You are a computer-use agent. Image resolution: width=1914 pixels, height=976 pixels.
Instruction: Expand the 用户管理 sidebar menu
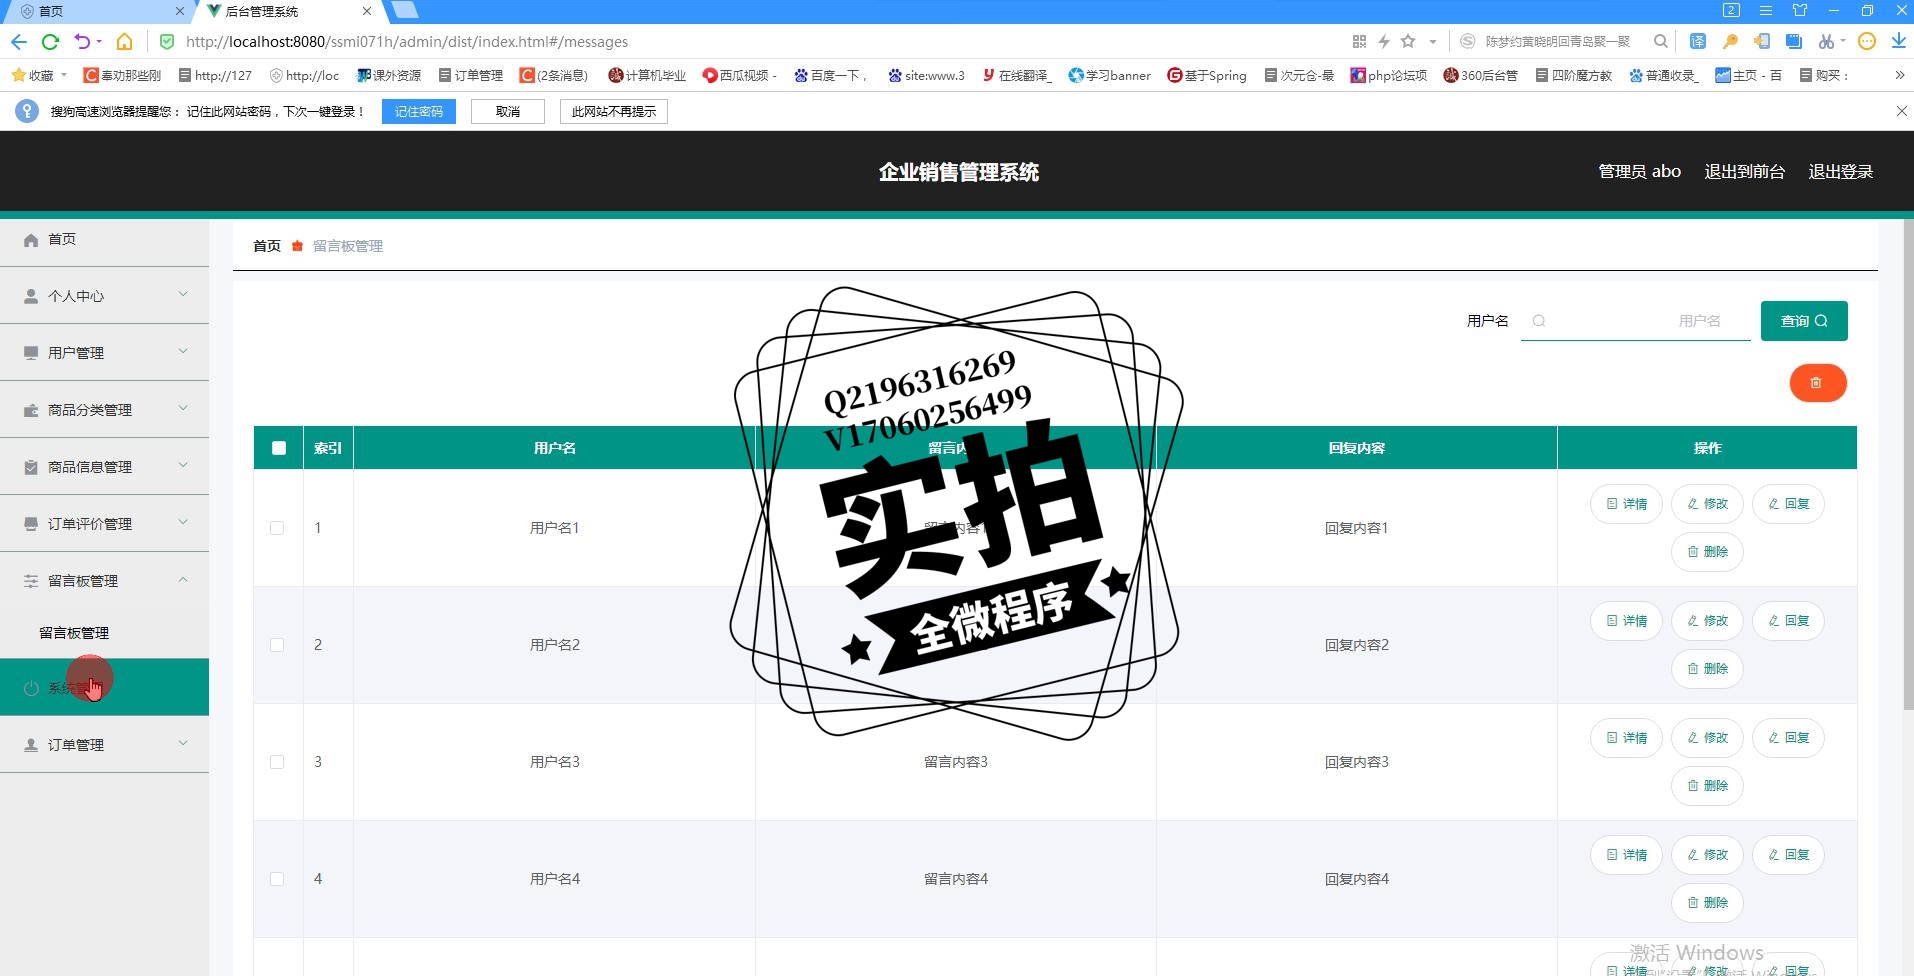click(104, 352)
